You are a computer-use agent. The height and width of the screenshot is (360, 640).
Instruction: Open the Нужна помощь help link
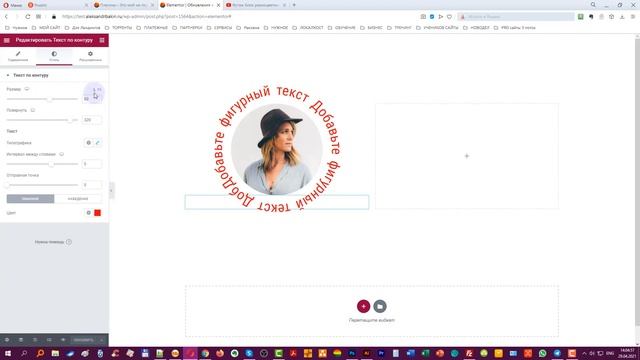click(x=53, y=242)
